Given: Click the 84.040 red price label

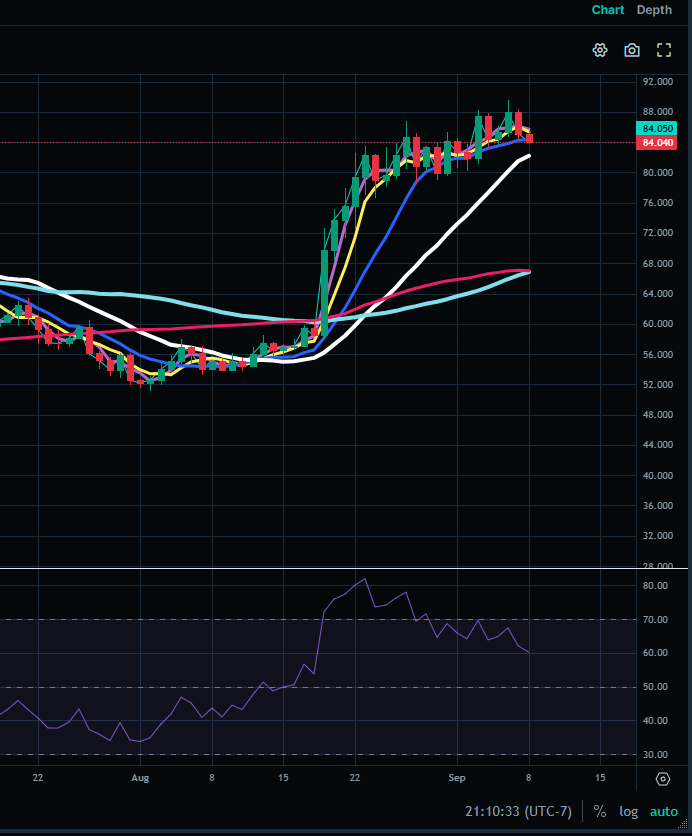Looking at the screenshot, I should (x=656, y=142).
